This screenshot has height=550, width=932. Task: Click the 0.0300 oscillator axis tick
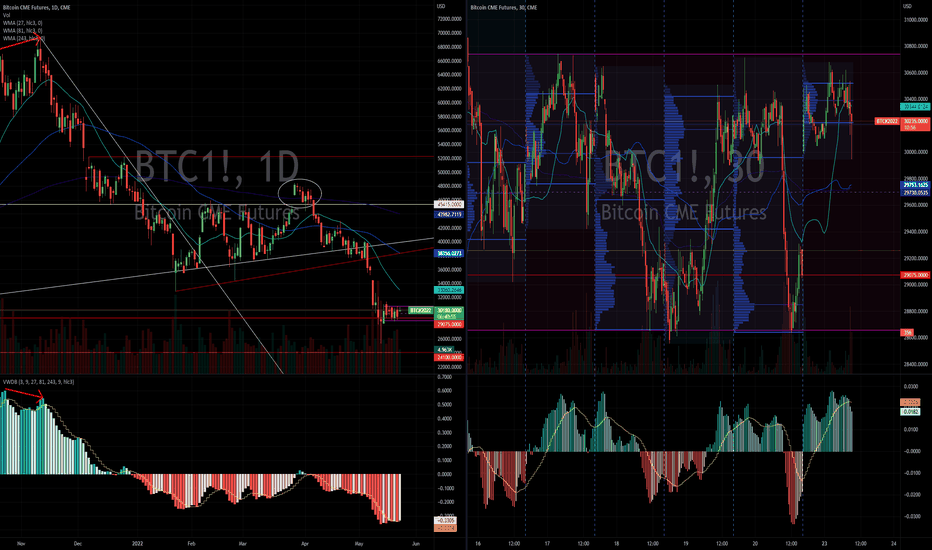click(911, 386)
